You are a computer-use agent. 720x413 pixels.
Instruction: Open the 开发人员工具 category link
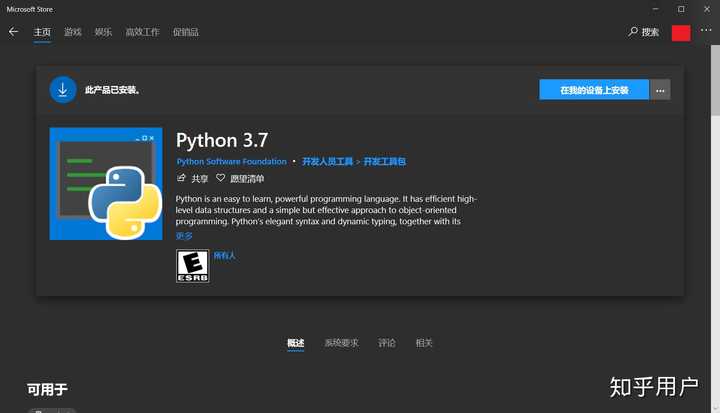[327, 162]
